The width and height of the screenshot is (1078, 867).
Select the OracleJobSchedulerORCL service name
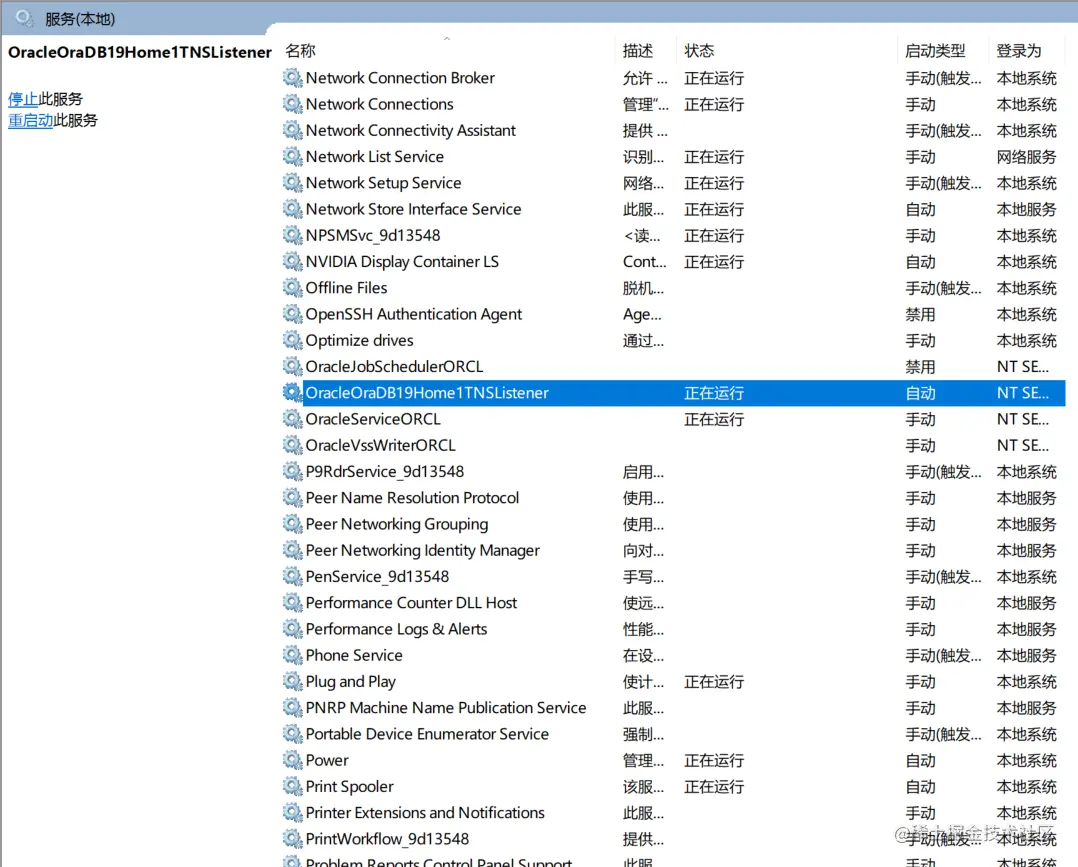pos(394,366)
